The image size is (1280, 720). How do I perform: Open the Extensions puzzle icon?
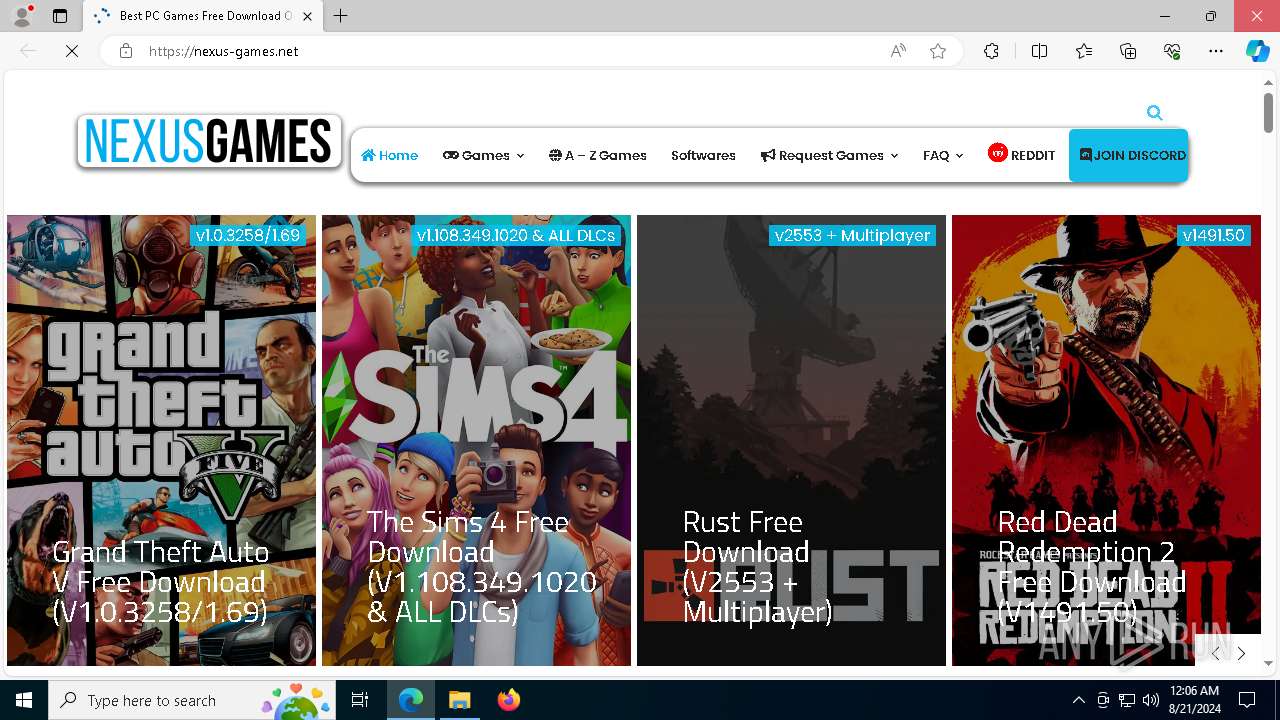click(x=991, y=51)
